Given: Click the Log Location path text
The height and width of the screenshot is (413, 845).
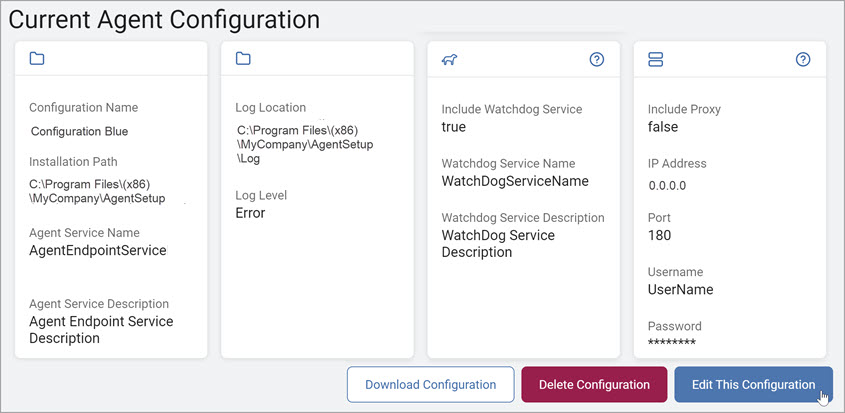Looking at the screenshot, I should [304, 146].
